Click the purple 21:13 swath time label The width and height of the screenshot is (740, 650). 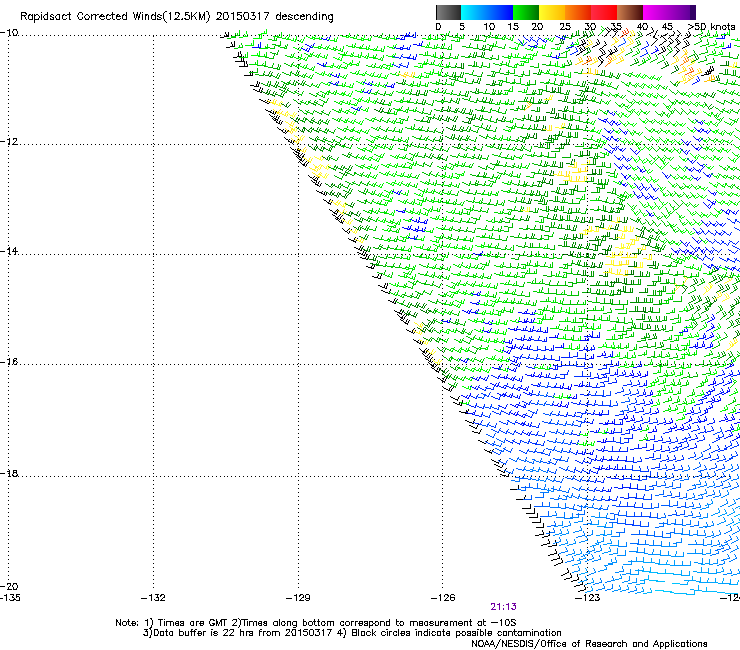(x=504, y=607)
